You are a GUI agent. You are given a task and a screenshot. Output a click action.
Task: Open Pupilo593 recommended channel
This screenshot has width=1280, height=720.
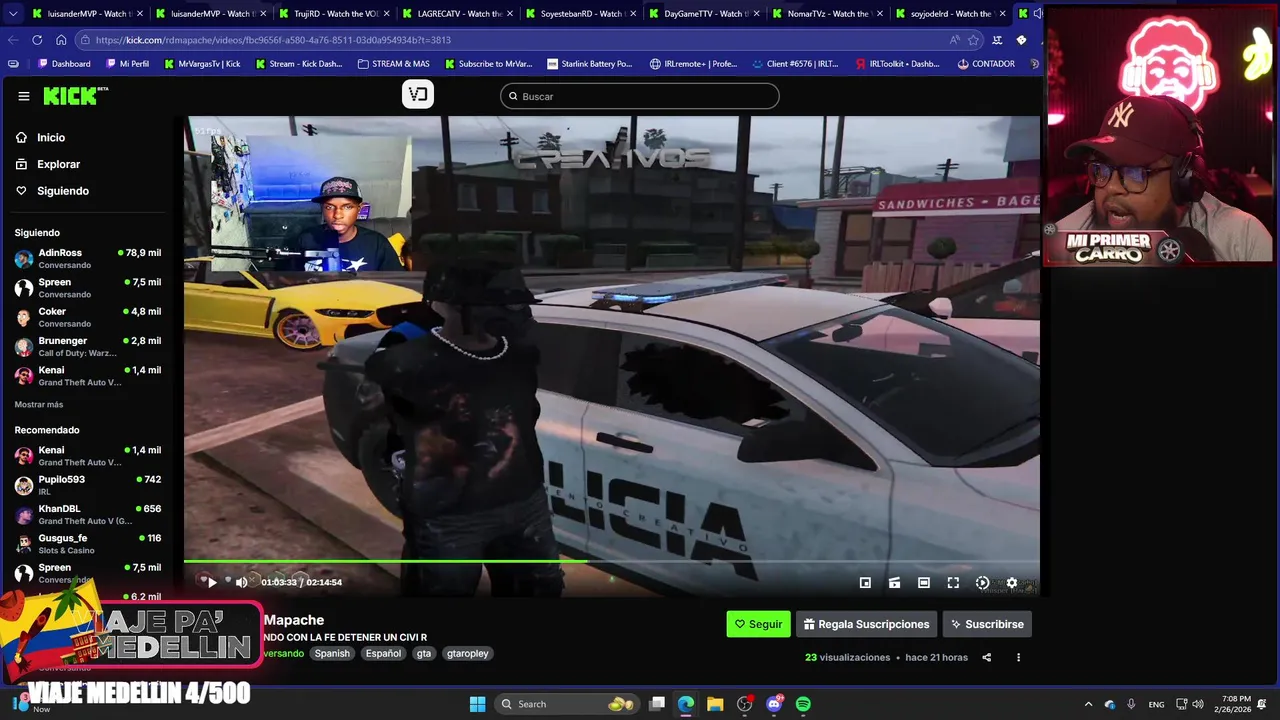pos(88,485)
